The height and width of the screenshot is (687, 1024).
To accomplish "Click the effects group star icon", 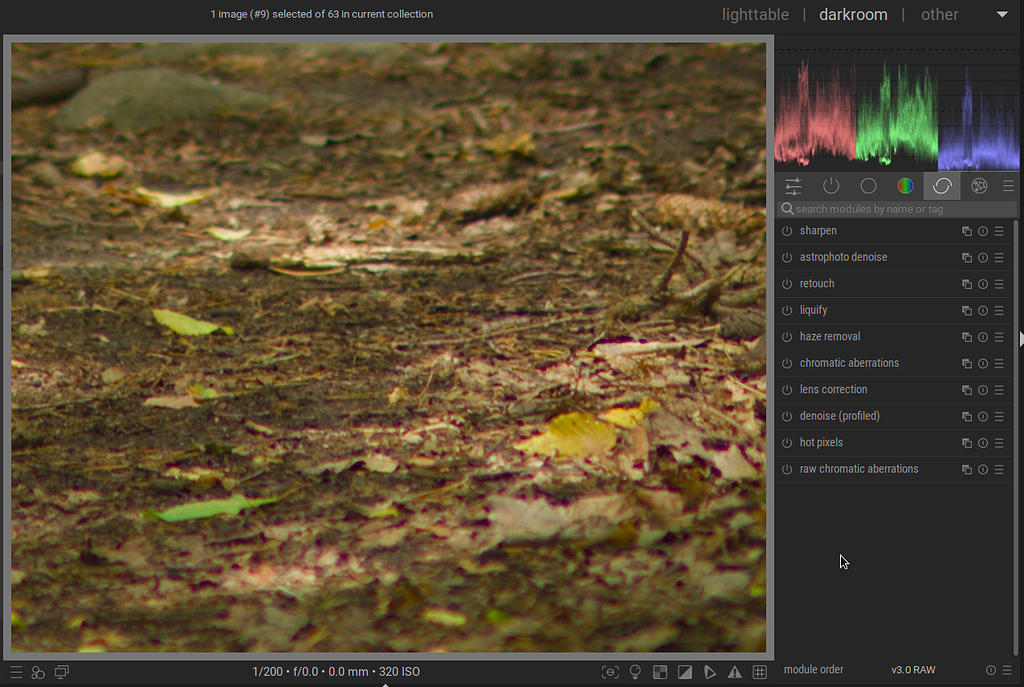I will click(978, 185).
